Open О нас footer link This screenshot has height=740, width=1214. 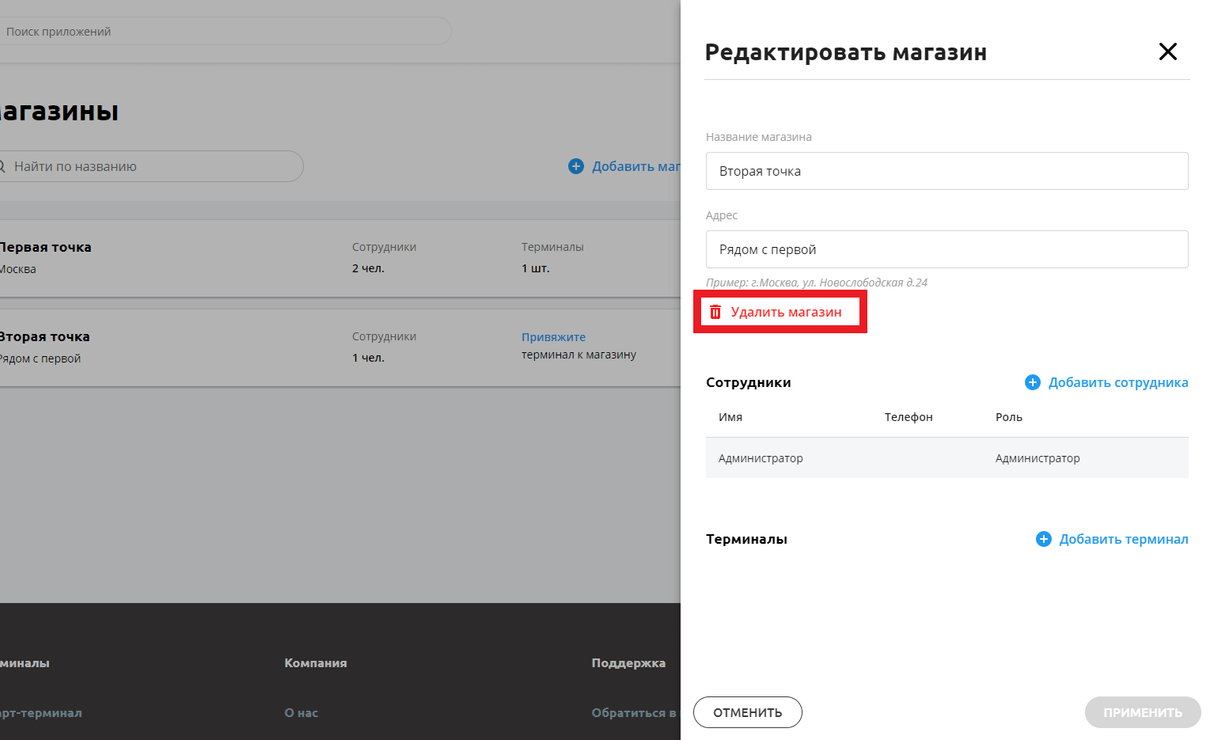(301, 713)
